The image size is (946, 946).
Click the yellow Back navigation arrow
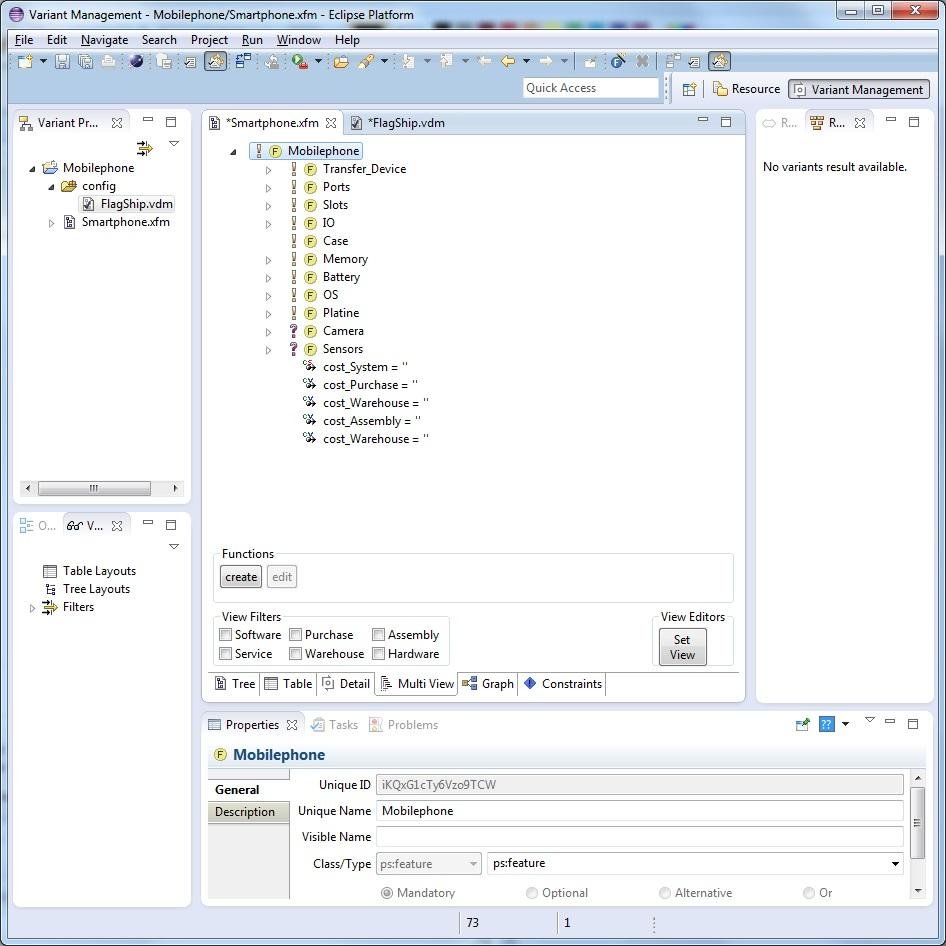[508, 61]
